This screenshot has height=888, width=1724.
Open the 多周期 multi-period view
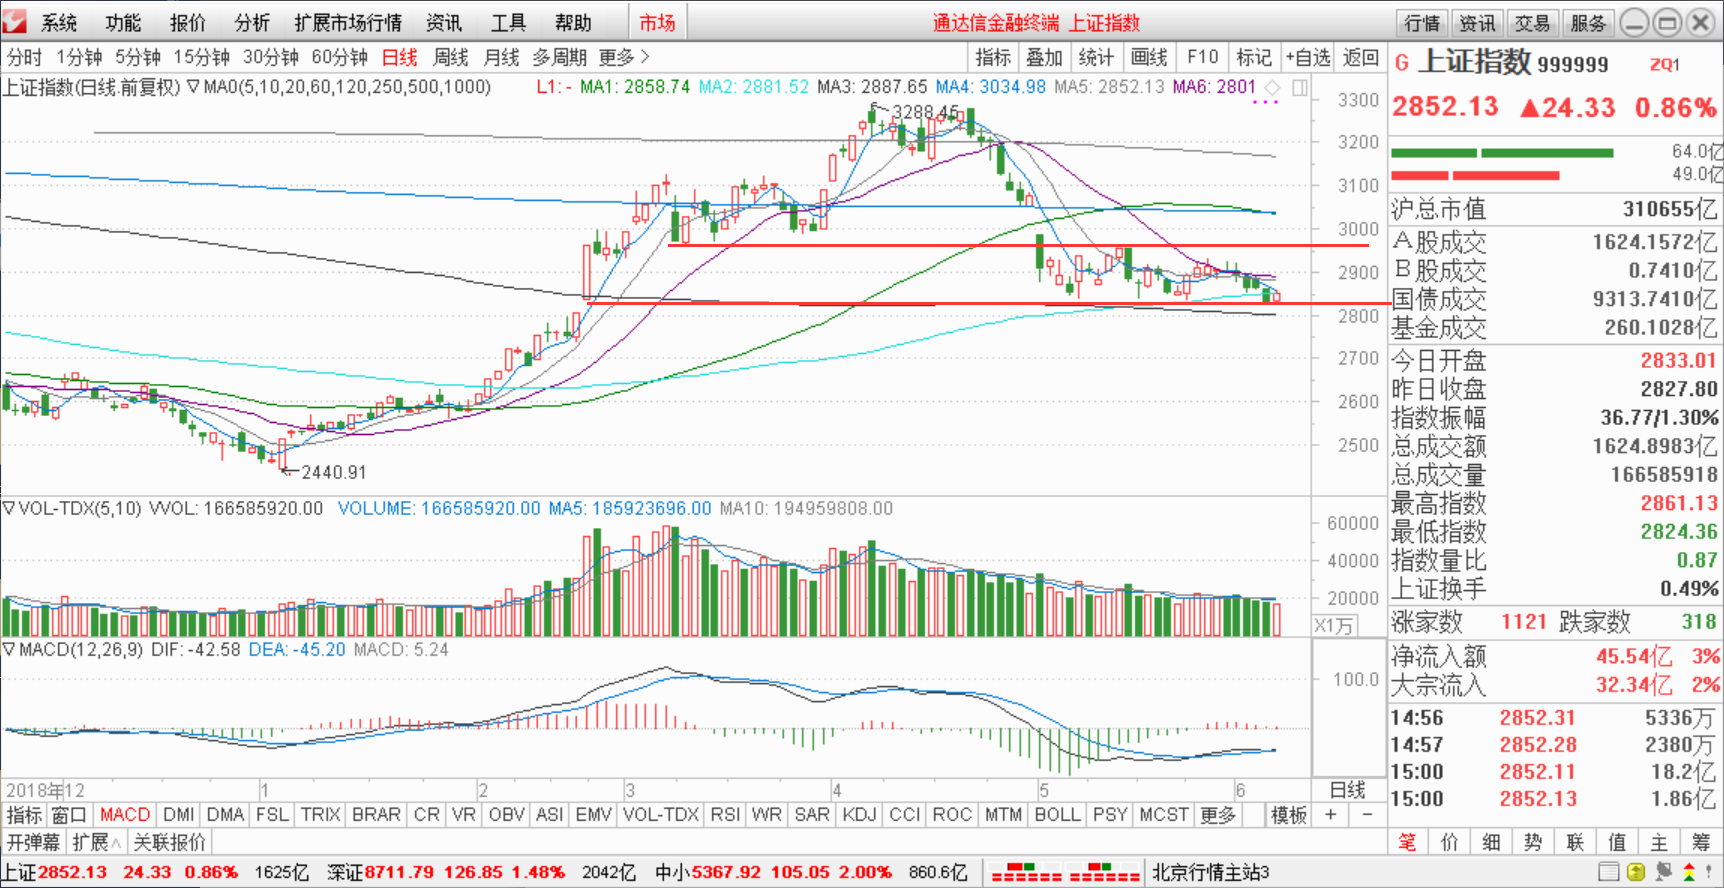559,57
